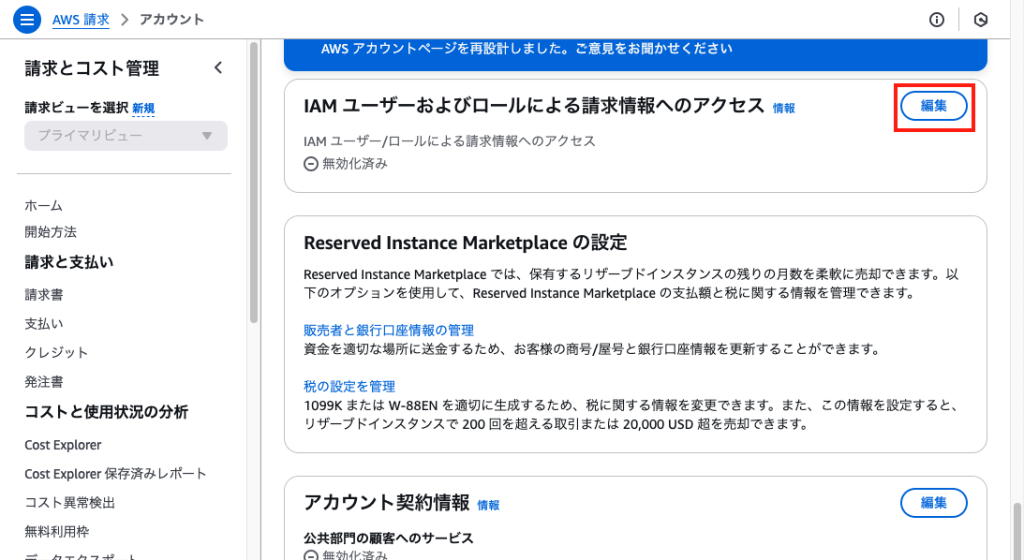Edit the アカウント契約情報 section
This screenshot has height=560, width=1024.
[934, 503]
